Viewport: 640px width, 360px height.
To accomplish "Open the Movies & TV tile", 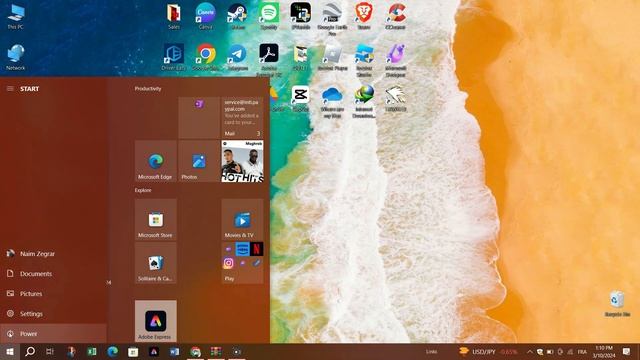I will (242, 219).
